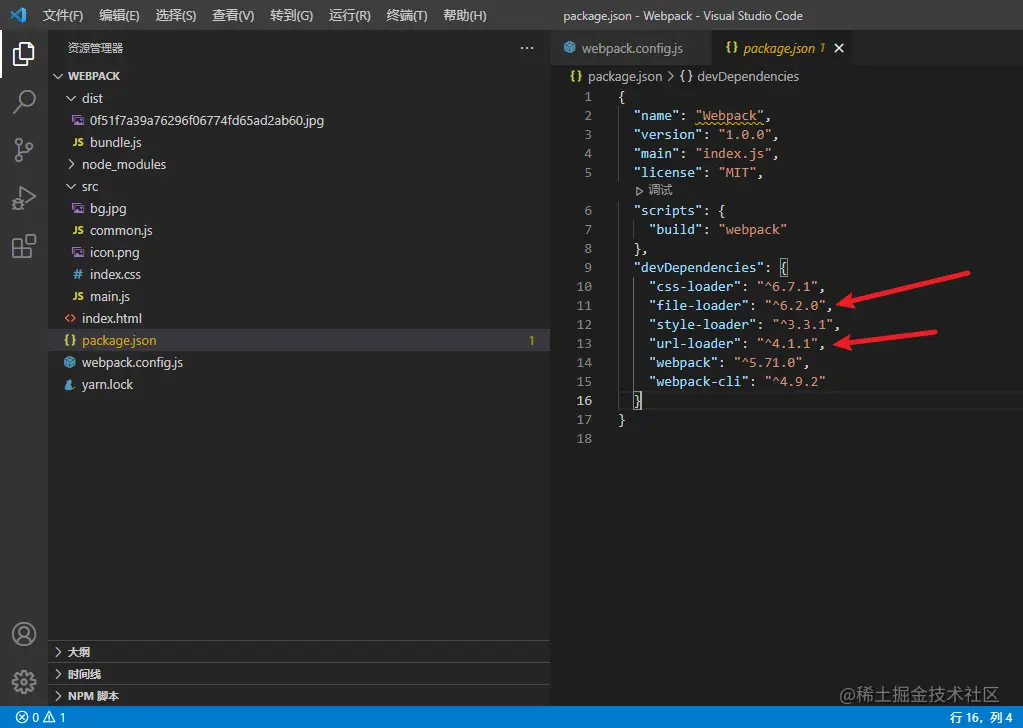Open the Explorer view in activity bar
The image size is (1023, 728).
click(23, 53)
